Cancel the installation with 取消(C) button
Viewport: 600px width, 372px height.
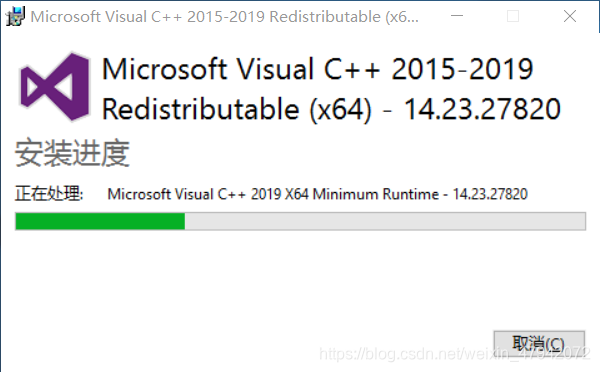tap(539, 344)
